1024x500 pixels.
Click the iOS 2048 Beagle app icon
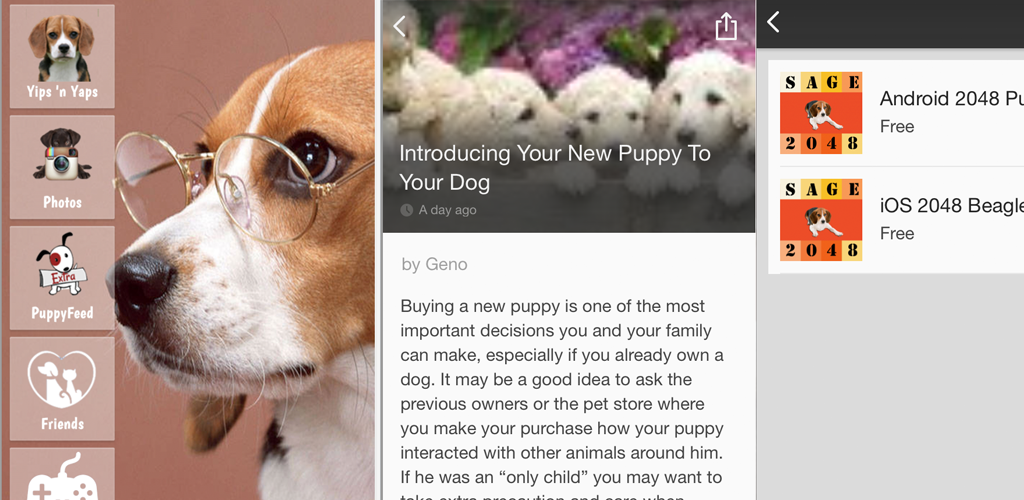click(x=821, y=220)
